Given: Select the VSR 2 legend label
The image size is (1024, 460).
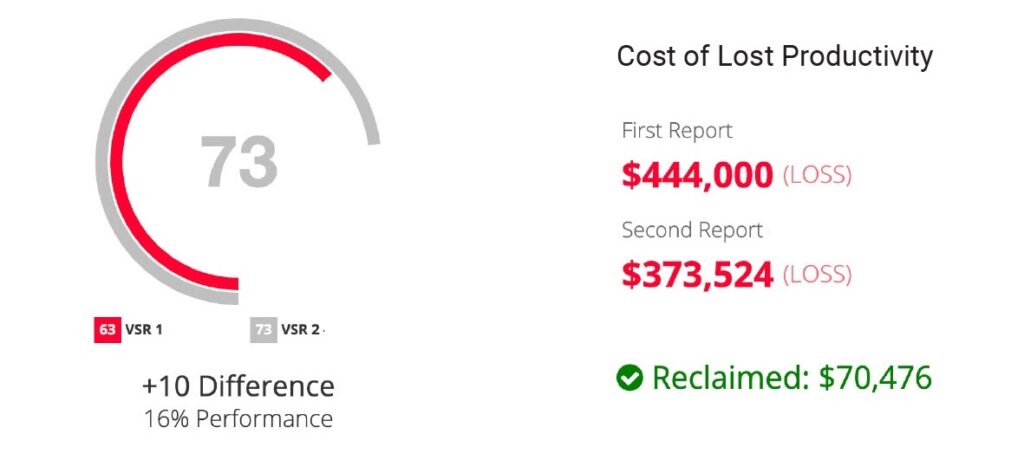Looking at the screenshot, I should tap(300, 329).
